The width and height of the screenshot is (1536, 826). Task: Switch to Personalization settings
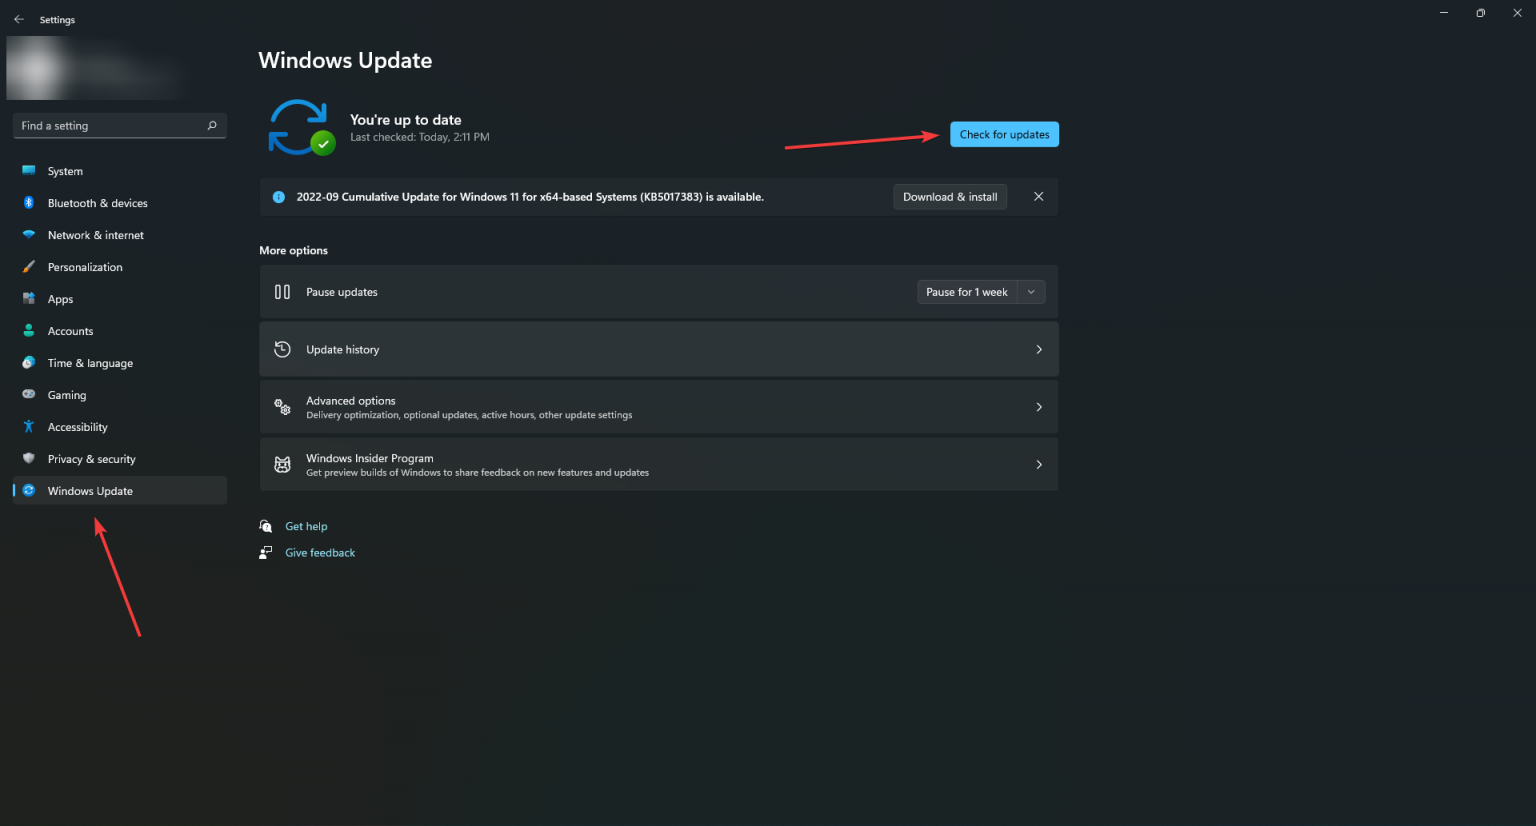click(x=120, y=267)
